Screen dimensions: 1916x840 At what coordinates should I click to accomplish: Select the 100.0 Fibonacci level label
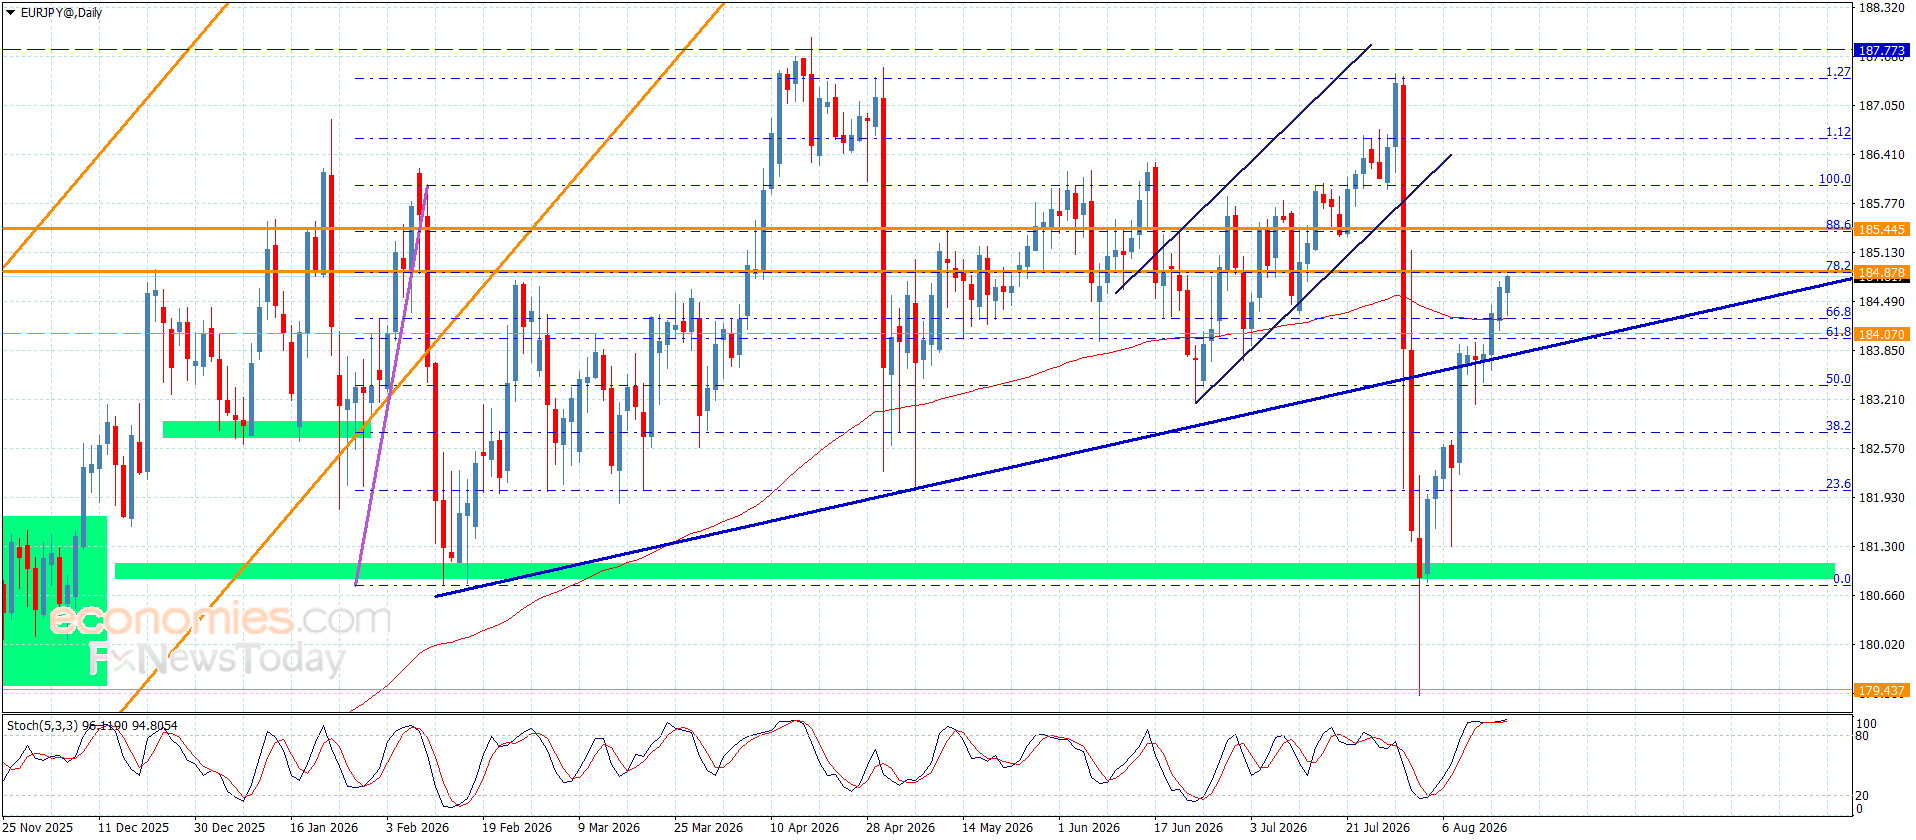(x=1834, y=179)
